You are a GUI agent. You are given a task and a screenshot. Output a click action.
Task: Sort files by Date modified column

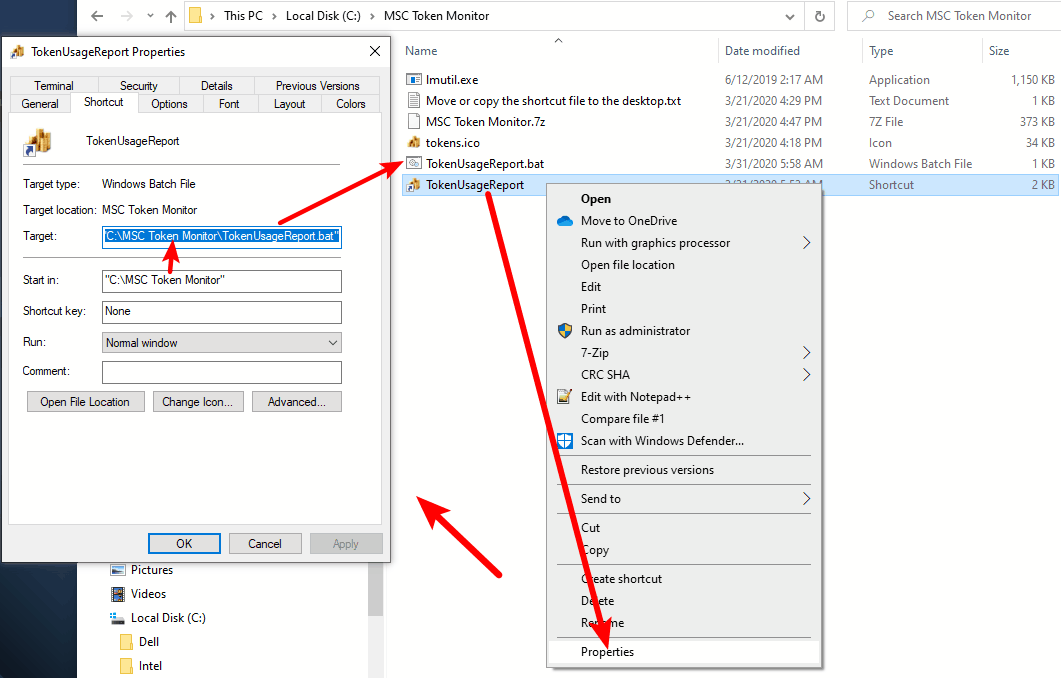[762, 51]
